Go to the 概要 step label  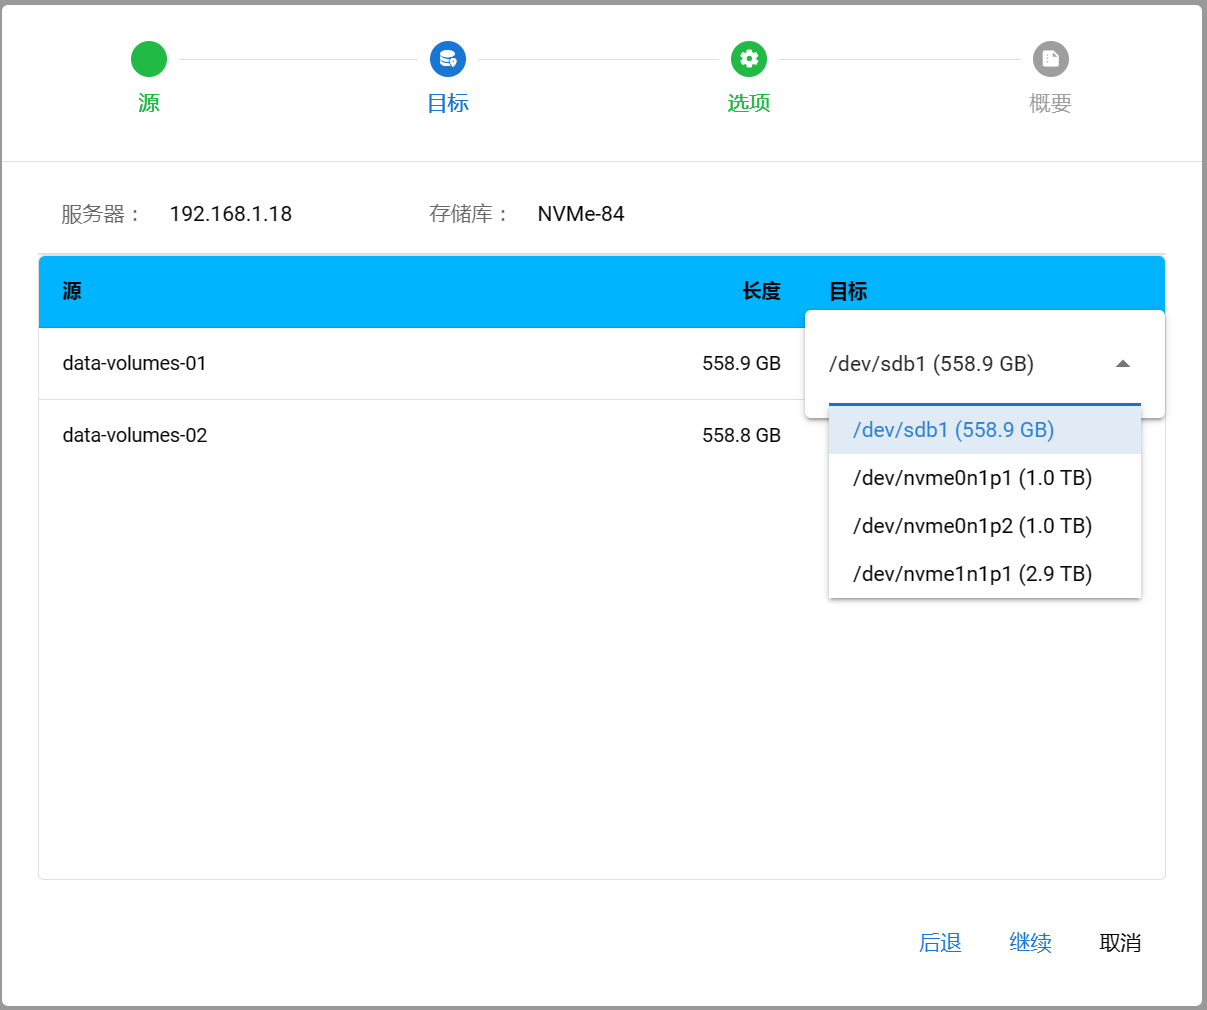[x=1050, y=103]
